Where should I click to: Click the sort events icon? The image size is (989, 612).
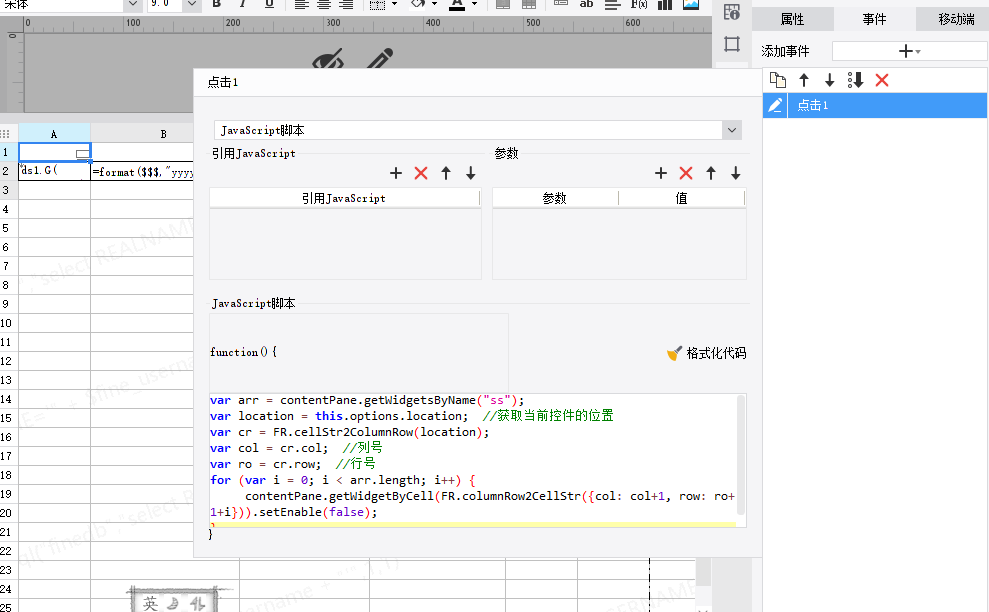point(855,80)
